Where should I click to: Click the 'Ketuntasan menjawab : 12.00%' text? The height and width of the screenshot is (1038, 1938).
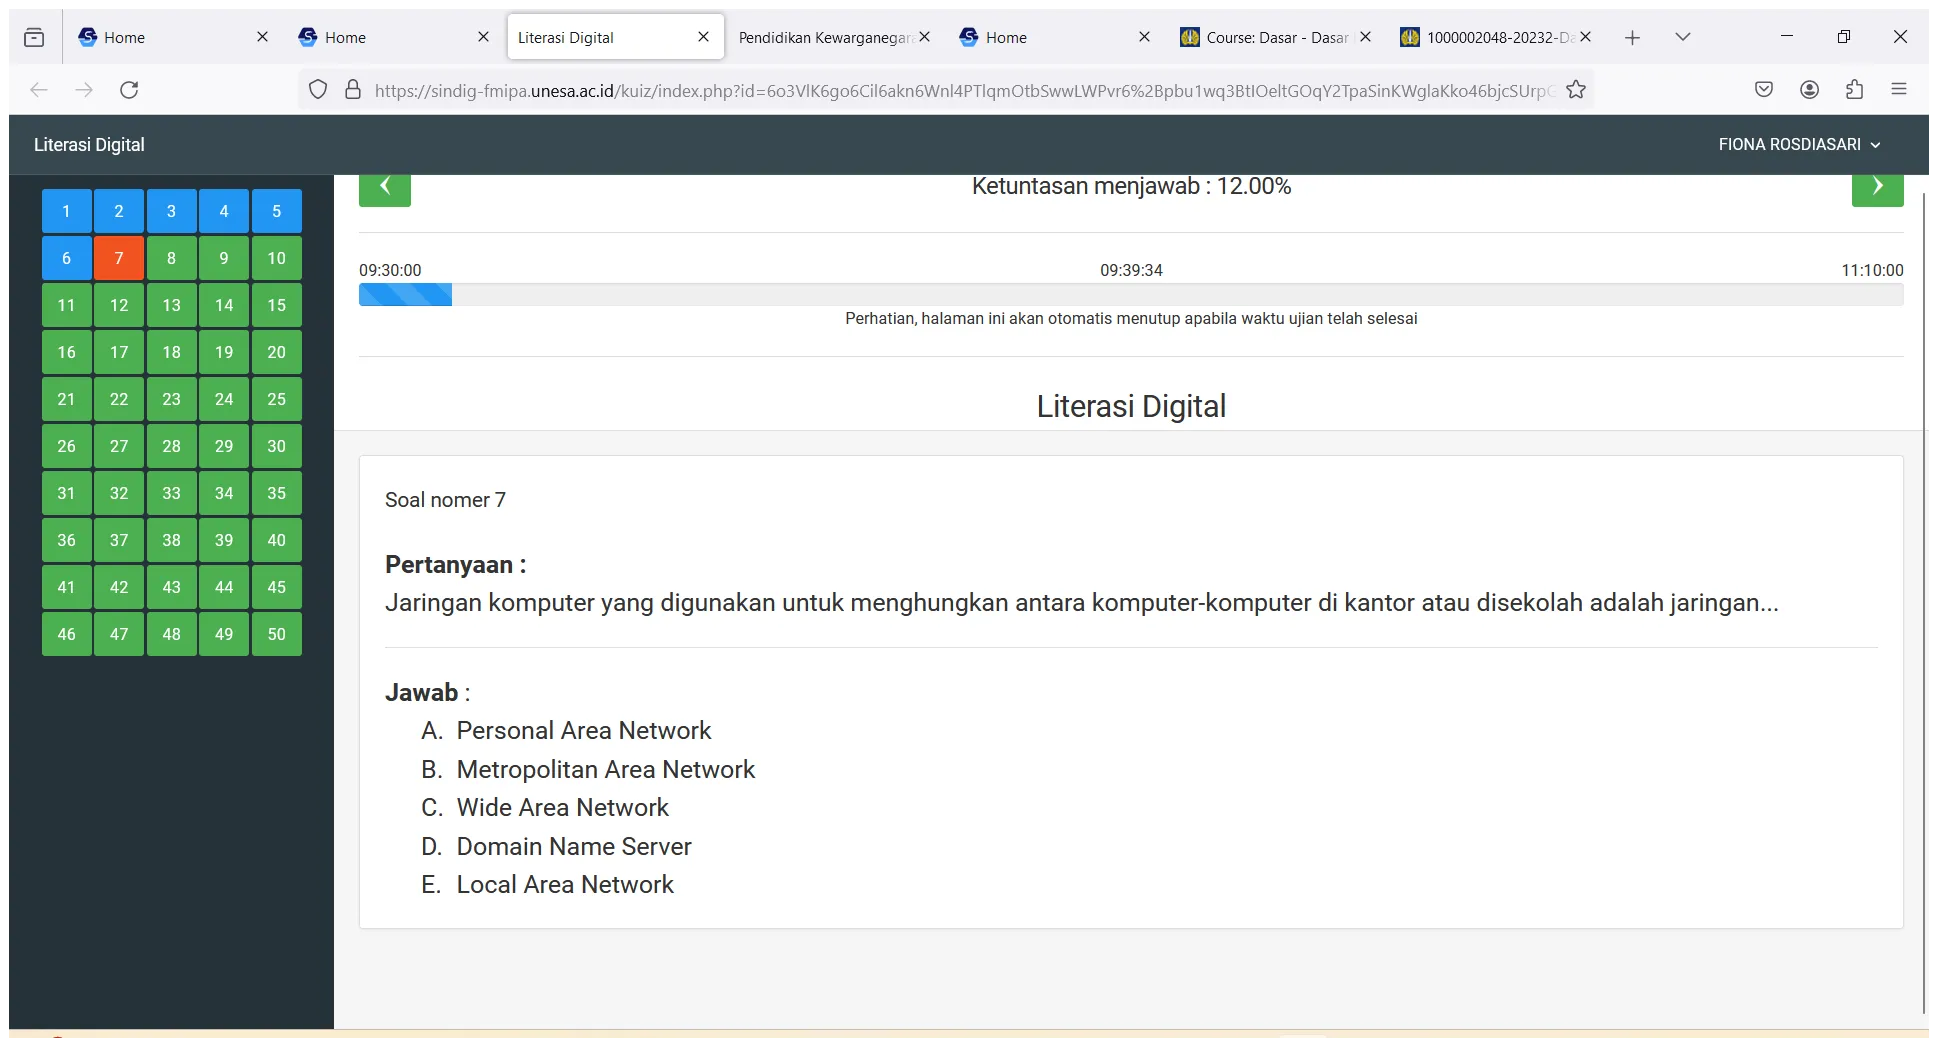click(1131, 186)
